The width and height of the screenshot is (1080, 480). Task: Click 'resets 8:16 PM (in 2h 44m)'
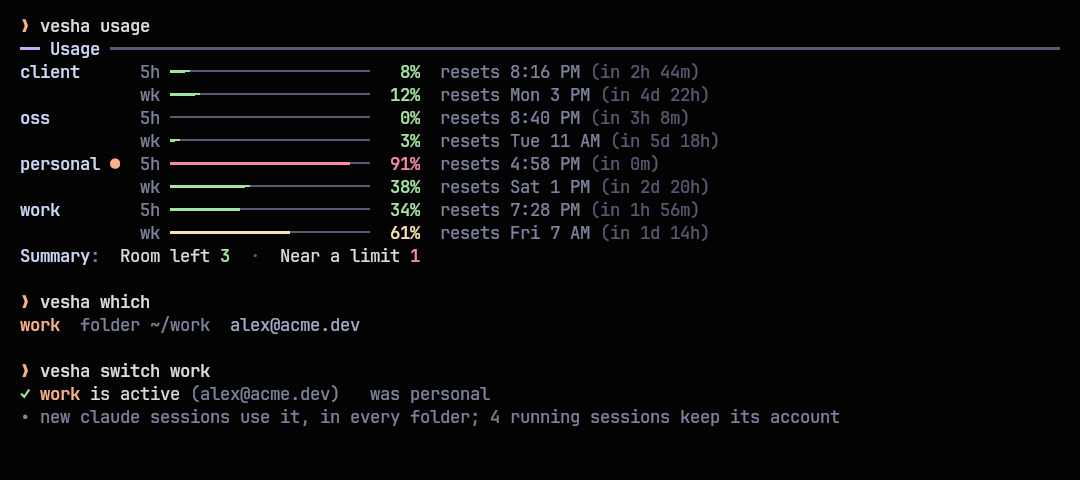tap(570, 72)
